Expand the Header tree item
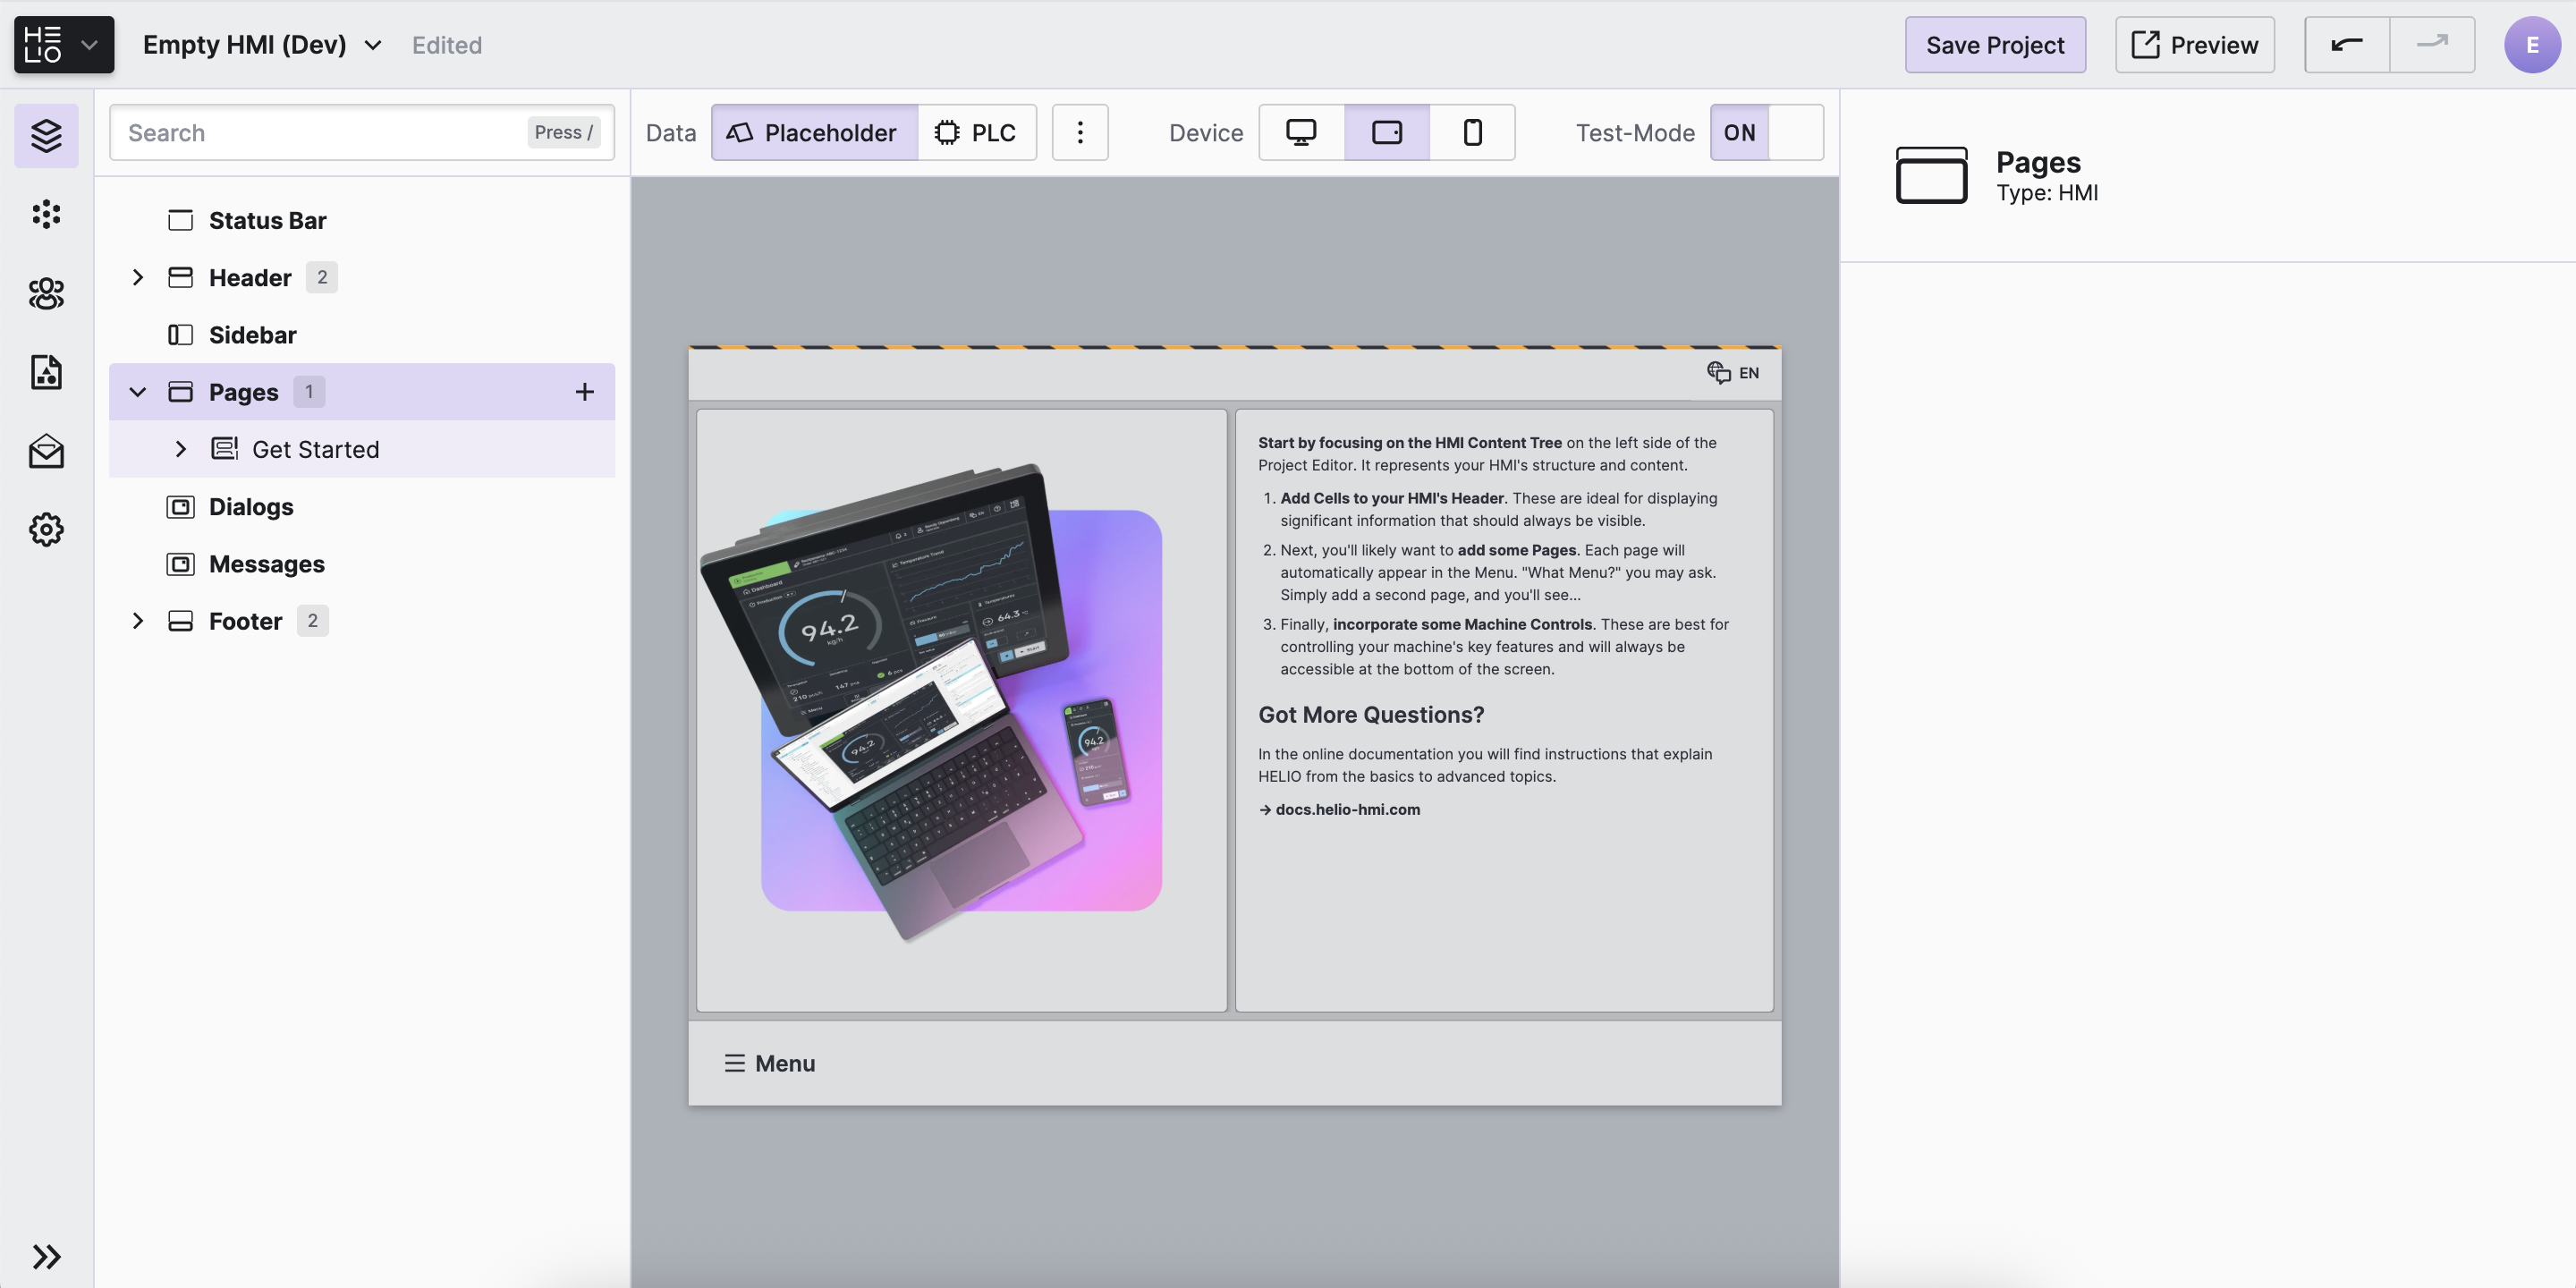 click(138, 278)
